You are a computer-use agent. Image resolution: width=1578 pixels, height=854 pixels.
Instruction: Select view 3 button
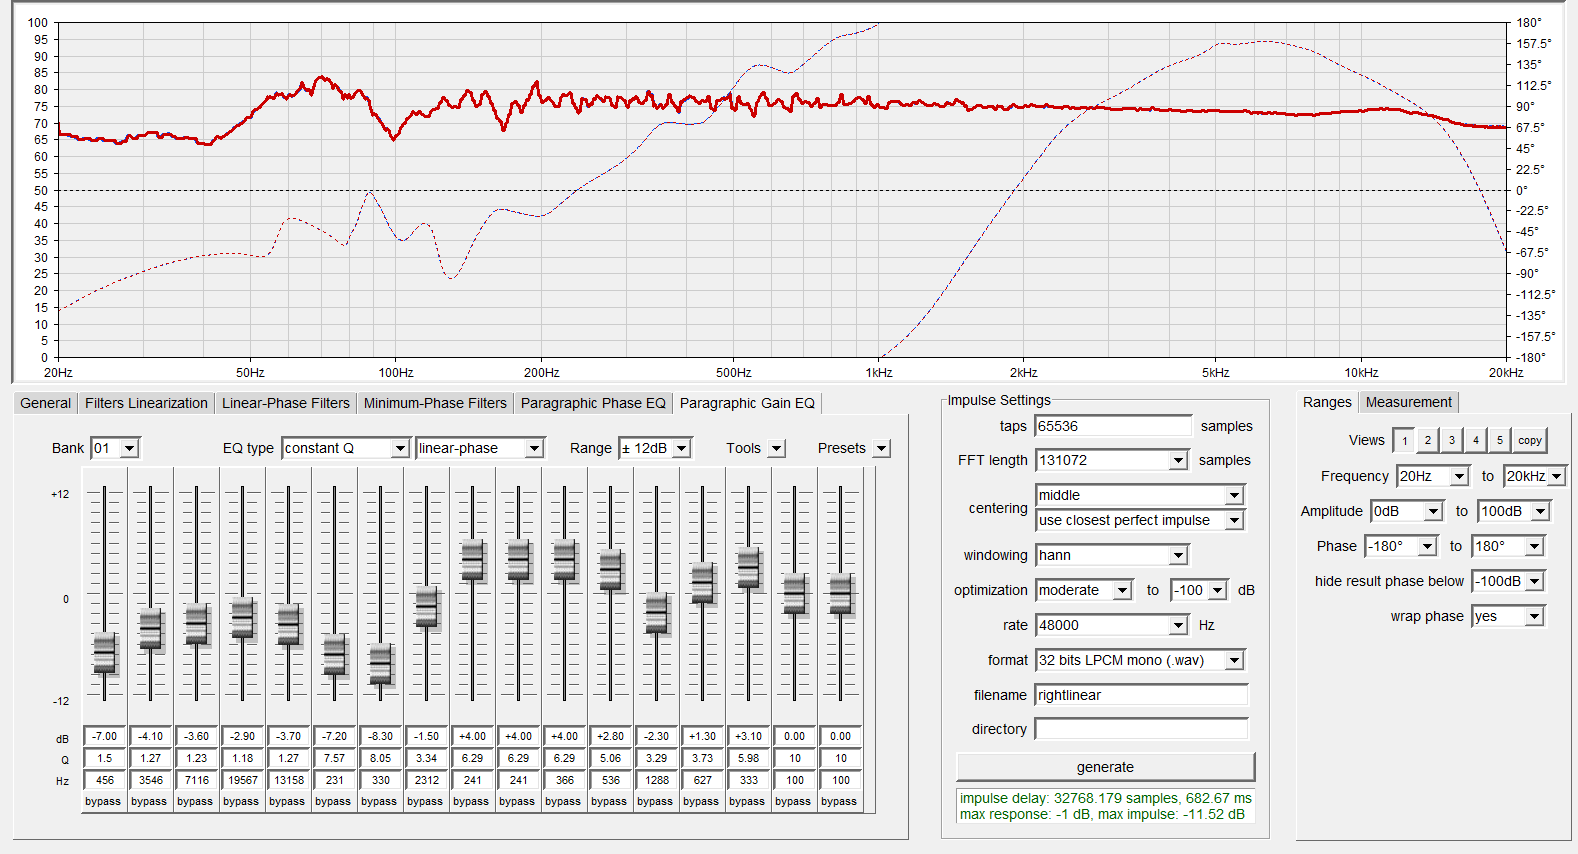coord(1452,440)
